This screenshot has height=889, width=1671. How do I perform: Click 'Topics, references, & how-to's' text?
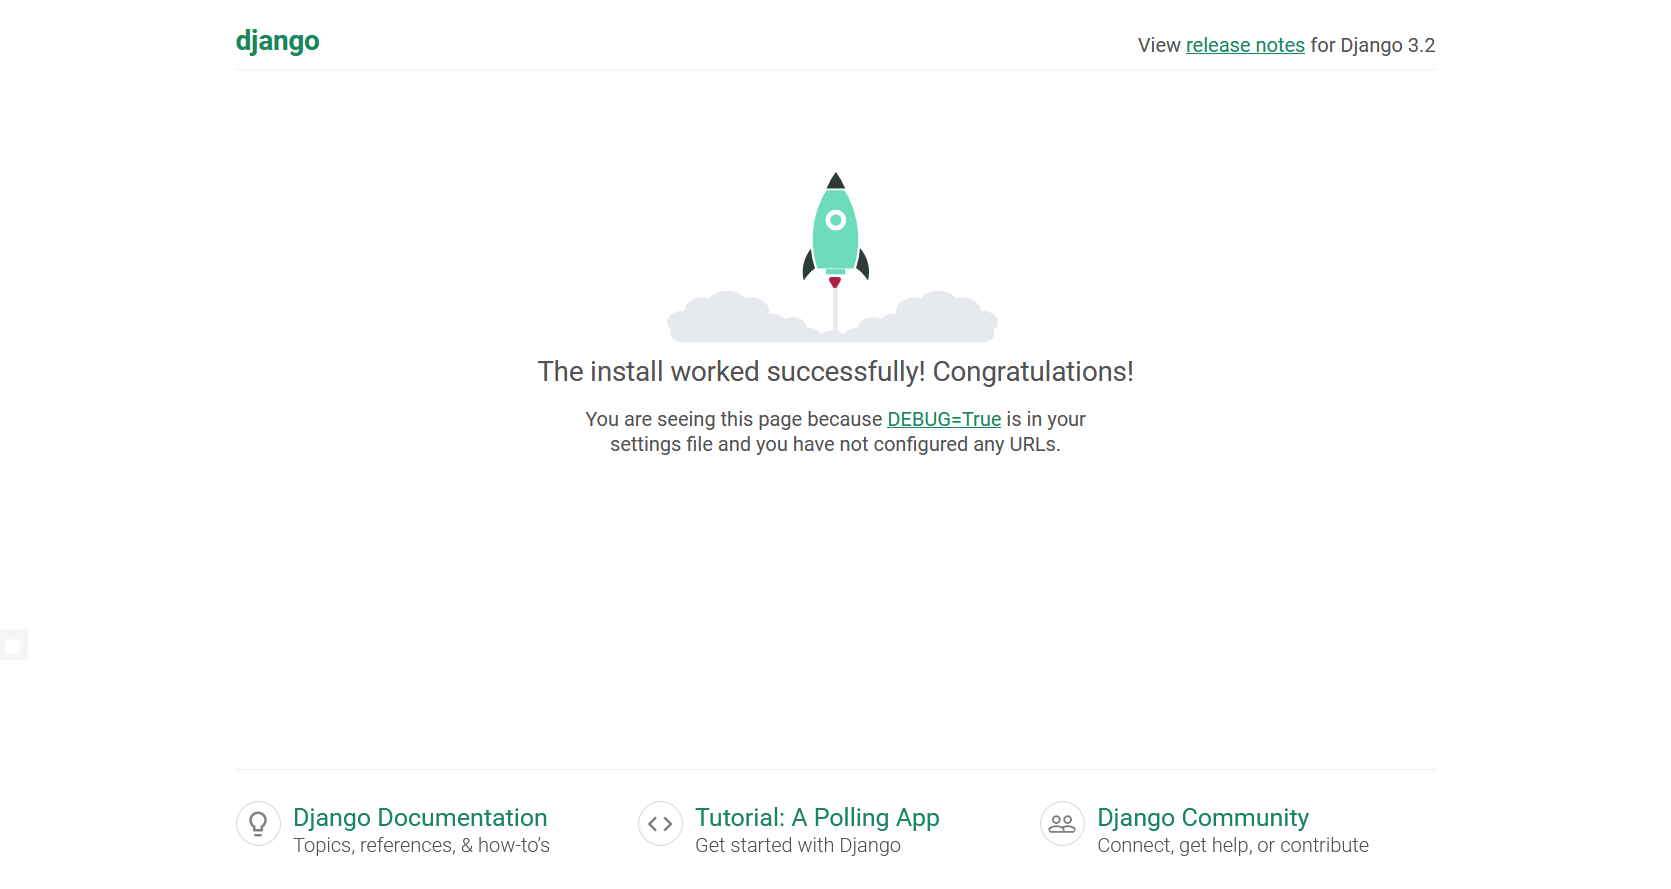pos(421,846)
